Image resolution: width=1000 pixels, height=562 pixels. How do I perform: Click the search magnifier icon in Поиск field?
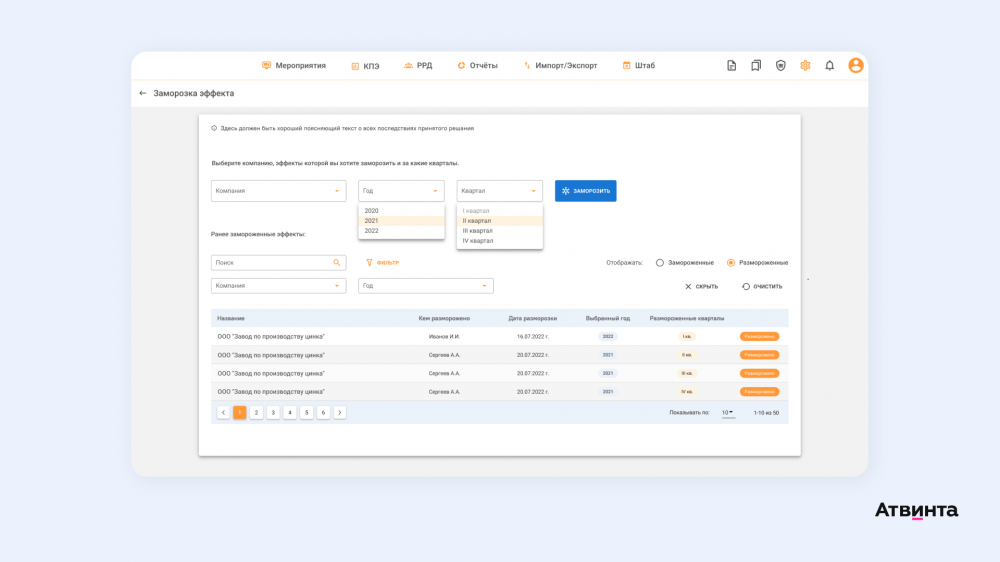point(337,263)
